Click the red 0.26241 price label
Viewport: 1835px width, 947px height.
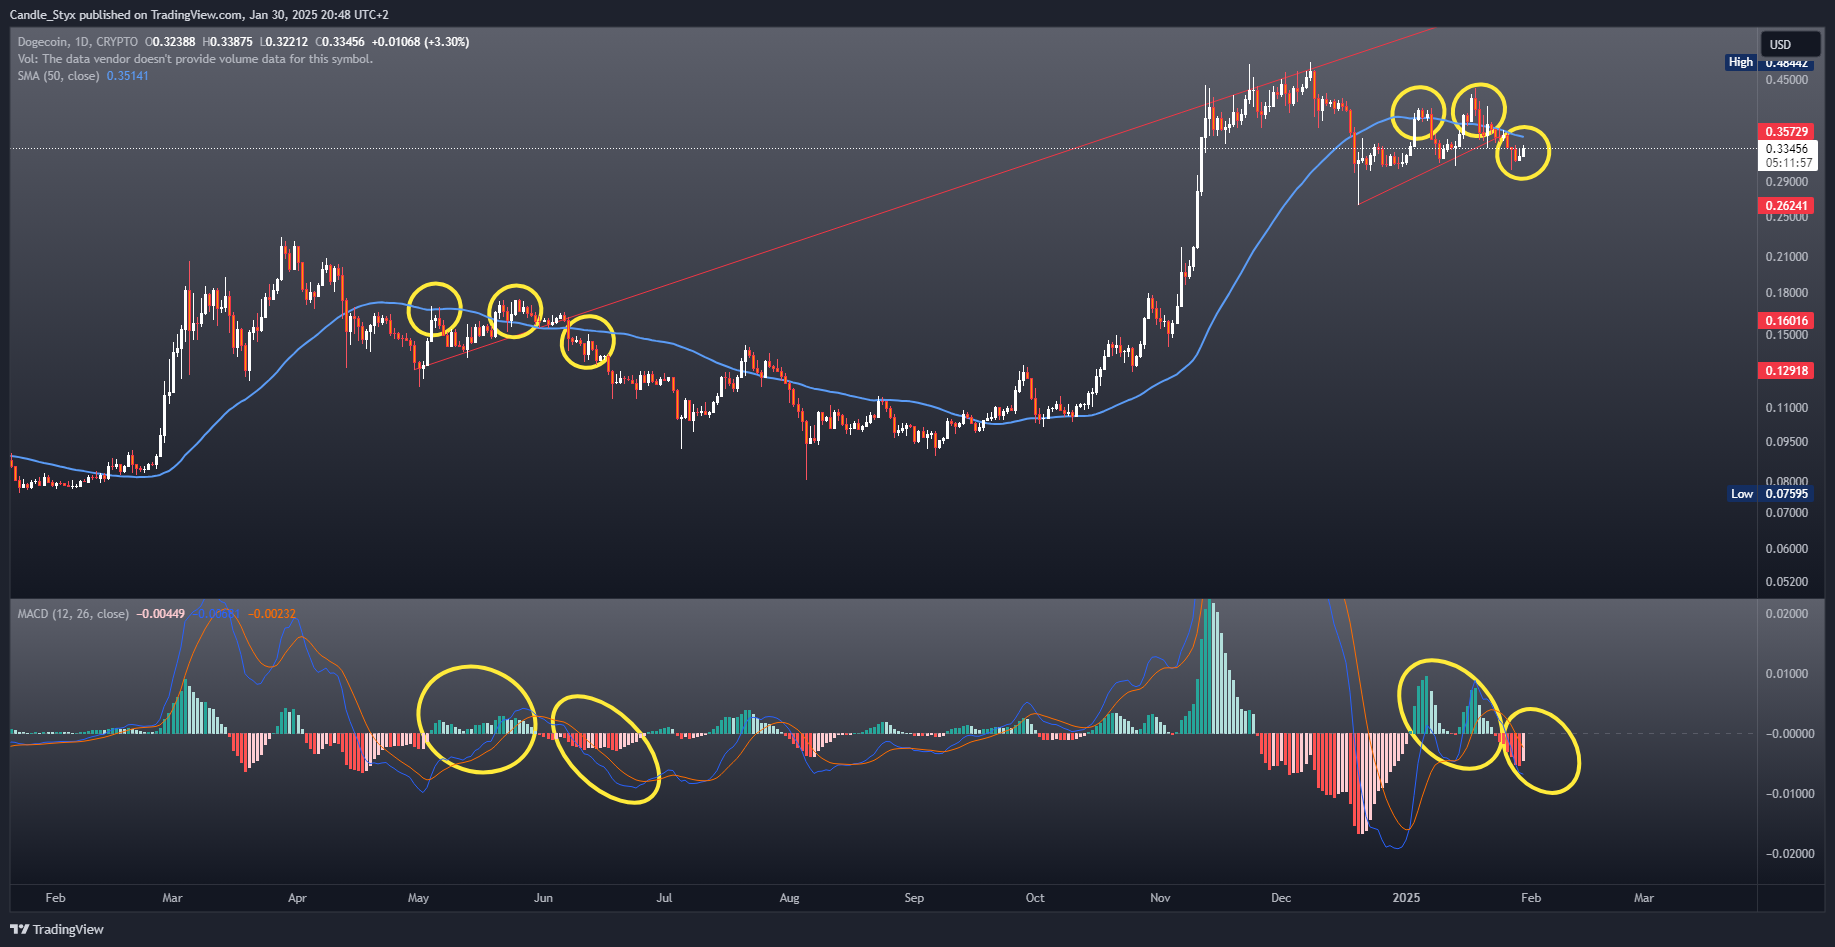coord(1786,206)
